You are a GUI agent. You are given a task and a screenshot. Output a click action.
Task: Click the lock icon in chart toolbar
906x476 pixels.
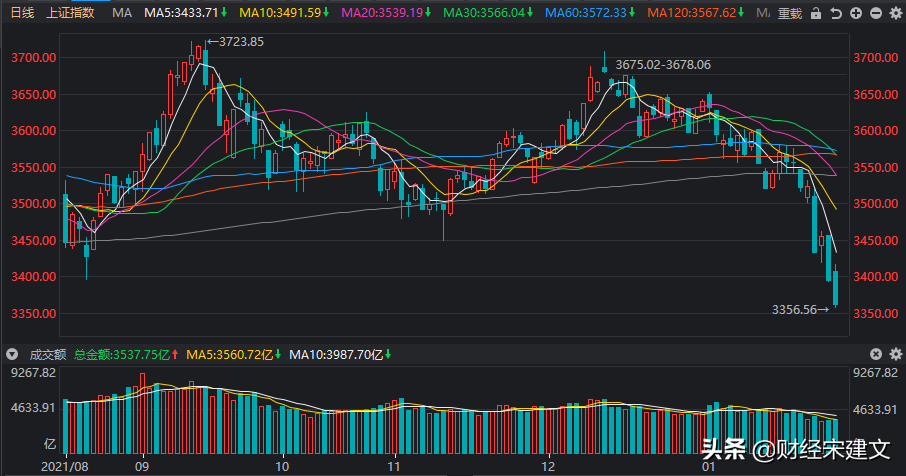[x=817, y=14]
